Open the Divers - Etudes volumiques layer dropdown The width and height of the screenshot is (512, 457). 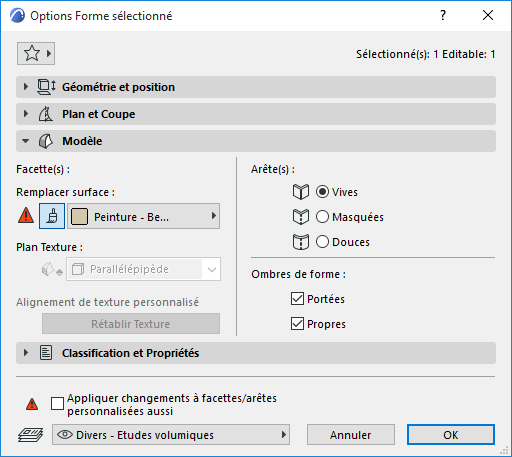pyautogui.click(x=171, y=435)
